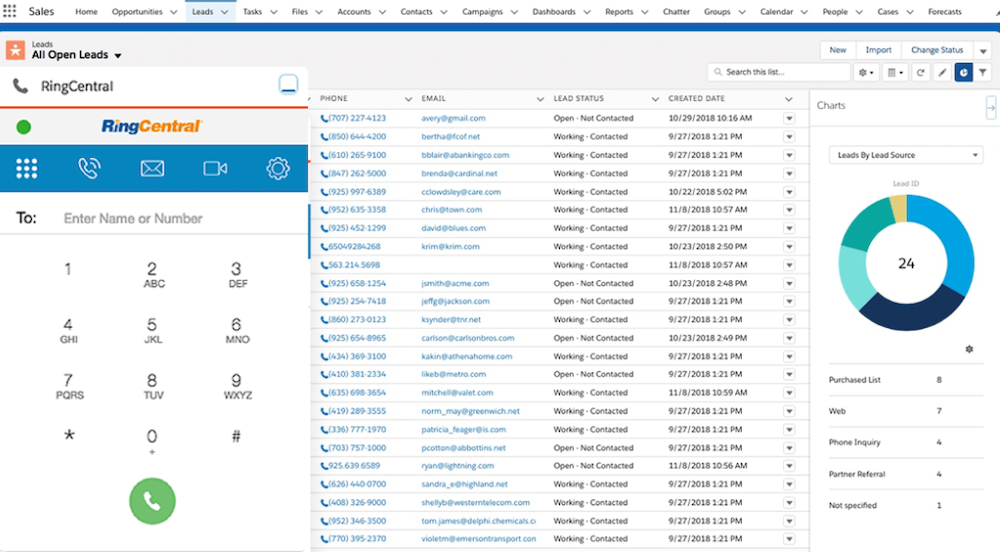Click the refresh list icon
The width and height of the screenshot is (1000, 552).
(x=920, y=72)
